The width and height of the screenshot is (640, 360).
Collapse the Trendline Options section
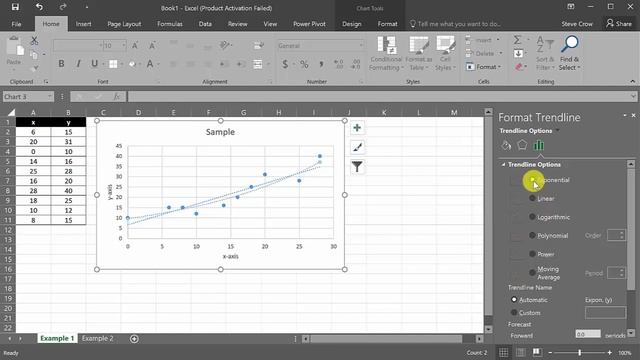click(x=504, y=164)
